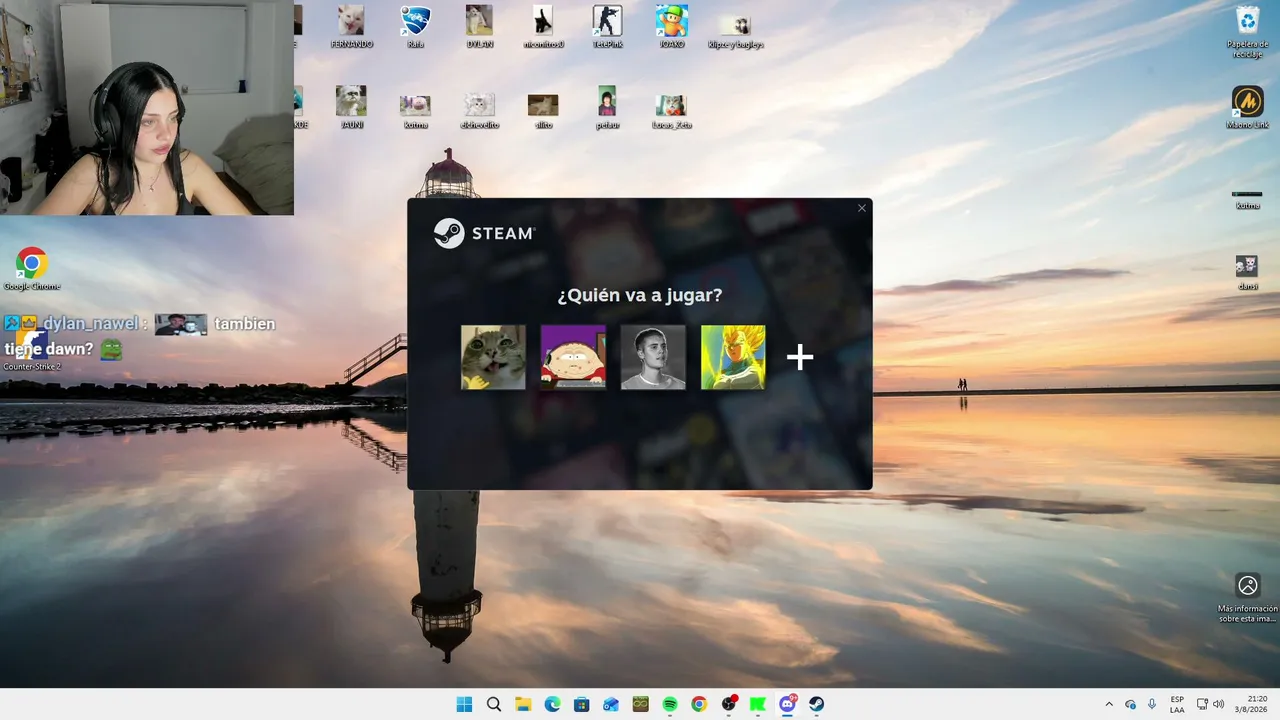Open File Explorer from the taskbar
The image size is (1280, 720).
[523, 704]
